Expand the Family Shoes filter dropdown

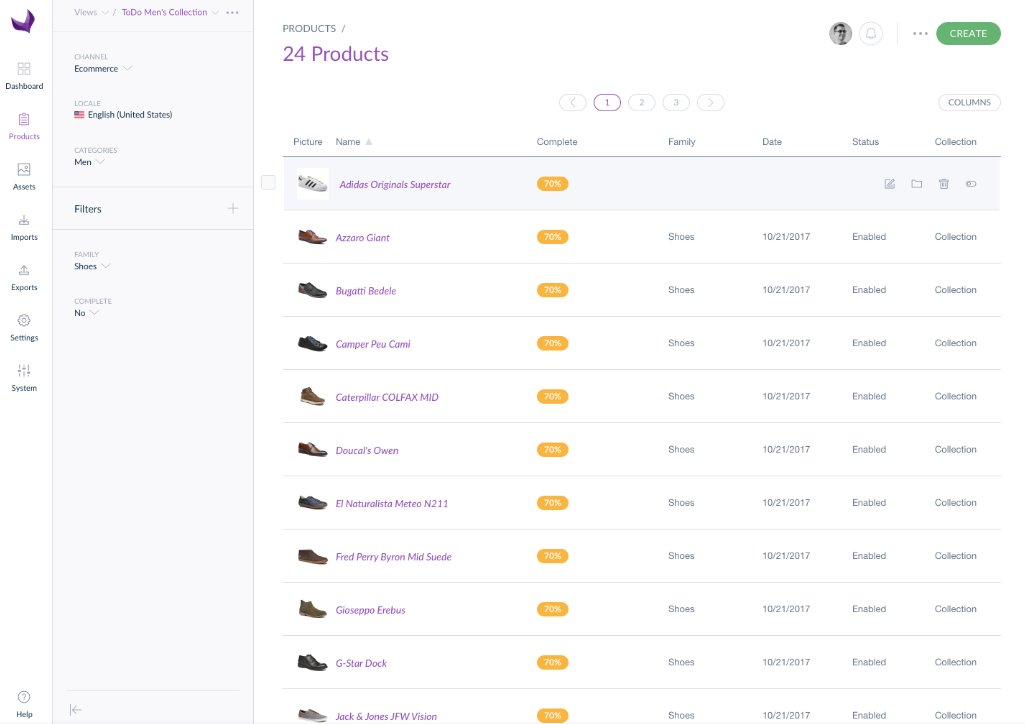tap(92, 267)
